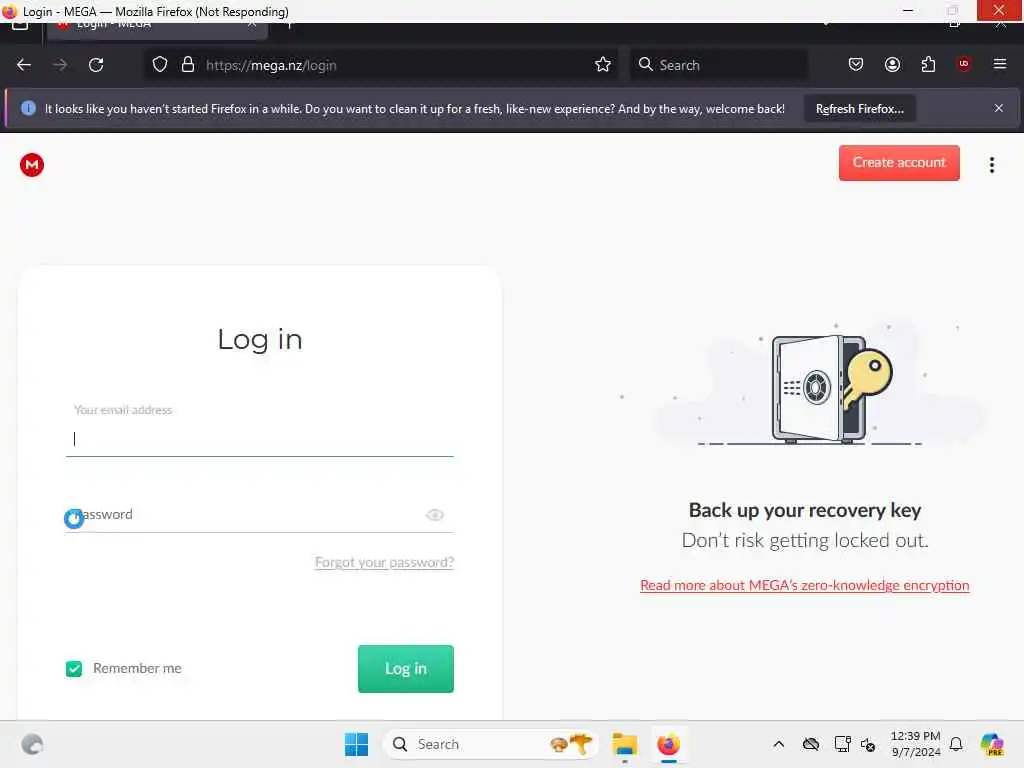View site security via padlock icon
1024x768 pixels.
(x=188, y=65)
